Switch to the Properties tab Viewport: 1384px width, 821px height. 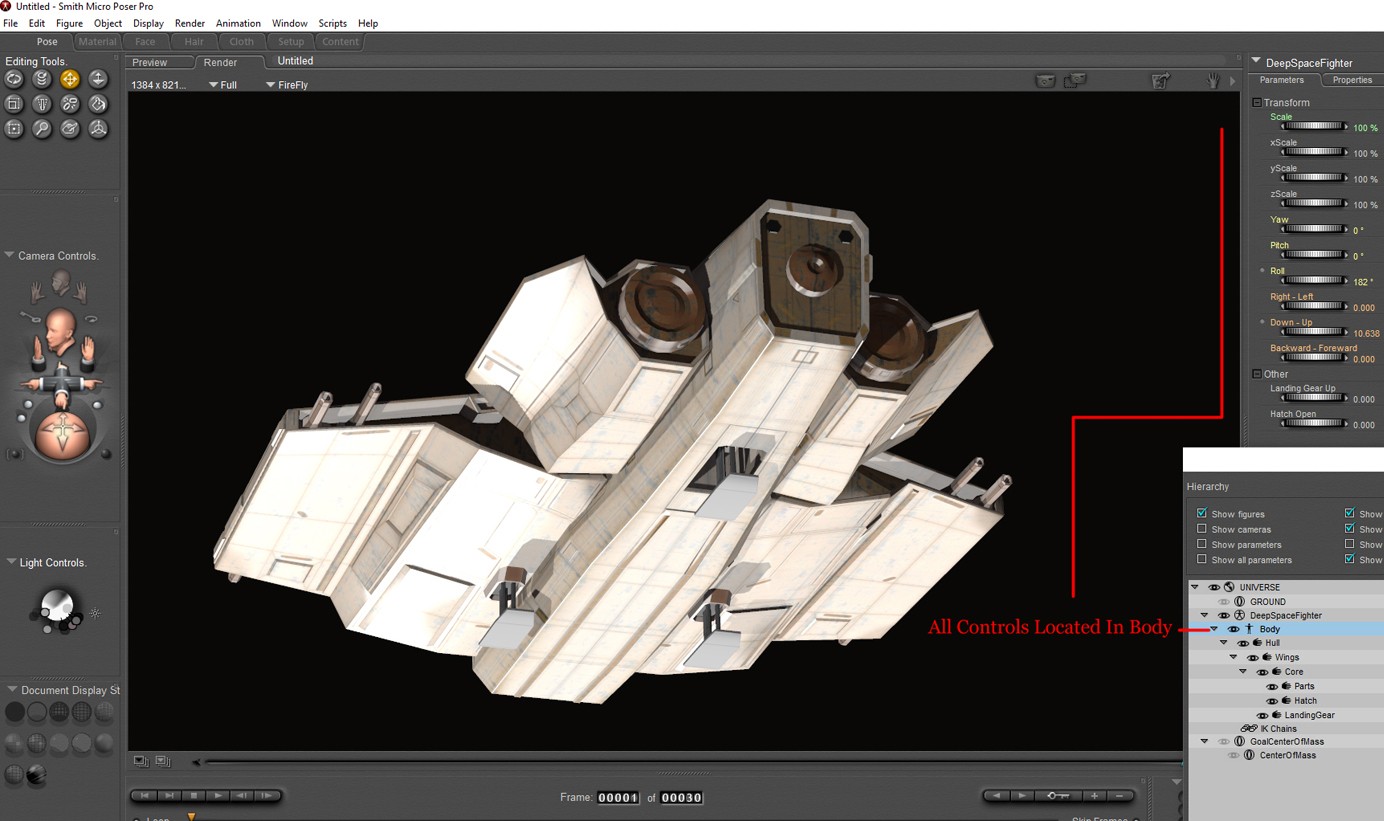click(1352, 80)
